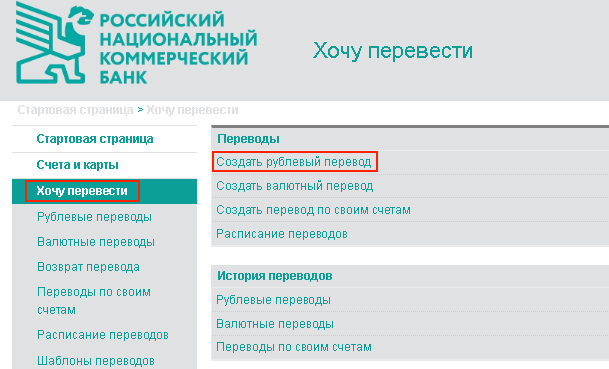Viewport: 609px width, 369px height.
Task: Go to Стартовая страница in sidebar
Action: pos(95,139)
